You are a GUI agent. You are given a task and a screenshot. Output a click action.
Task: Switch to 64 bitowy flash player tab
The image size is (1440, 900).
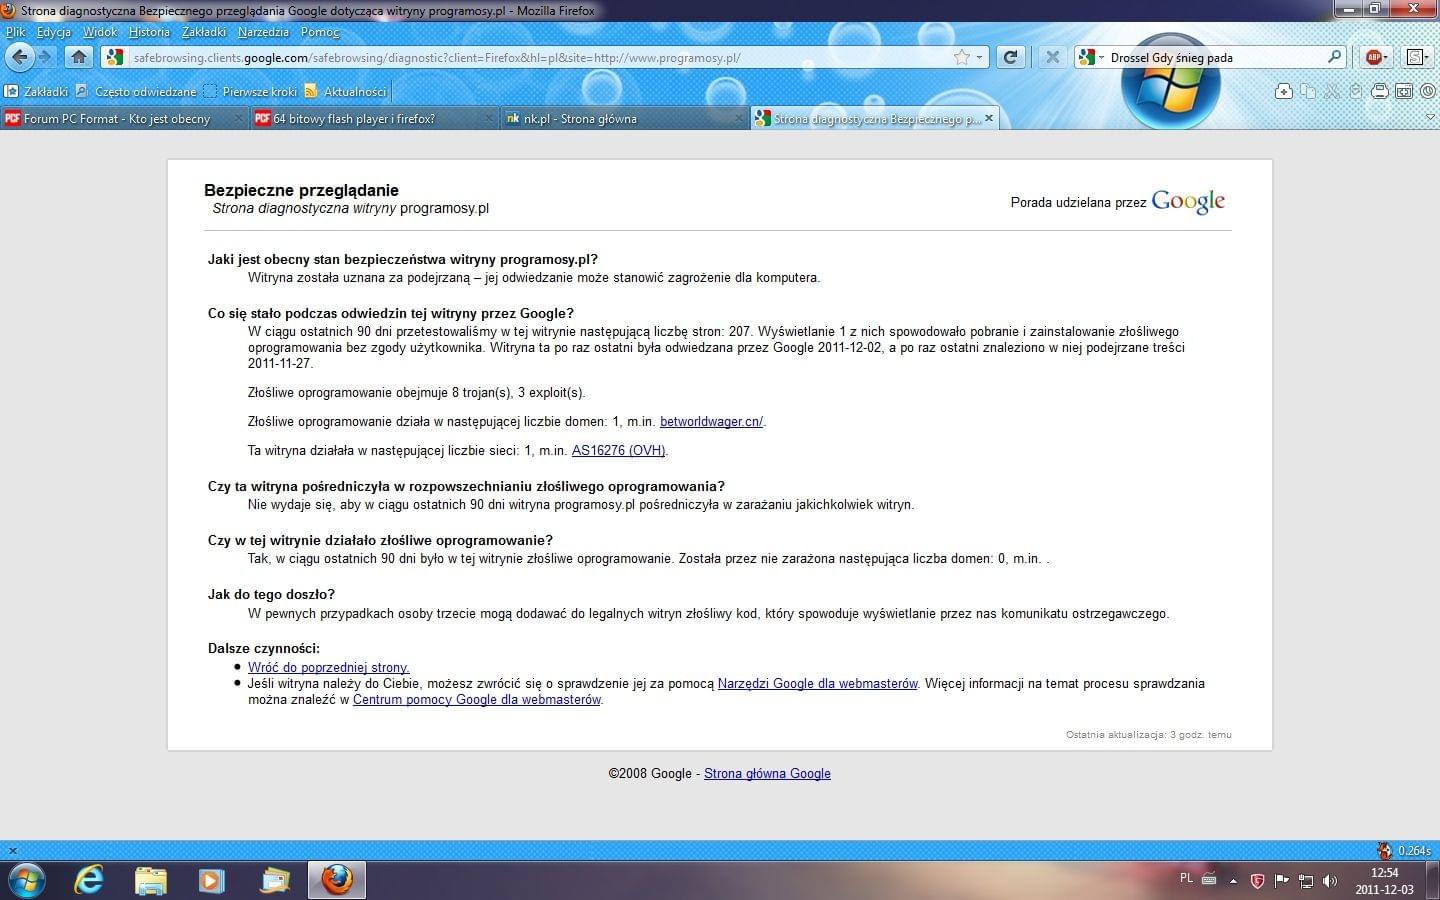[374, 118]
